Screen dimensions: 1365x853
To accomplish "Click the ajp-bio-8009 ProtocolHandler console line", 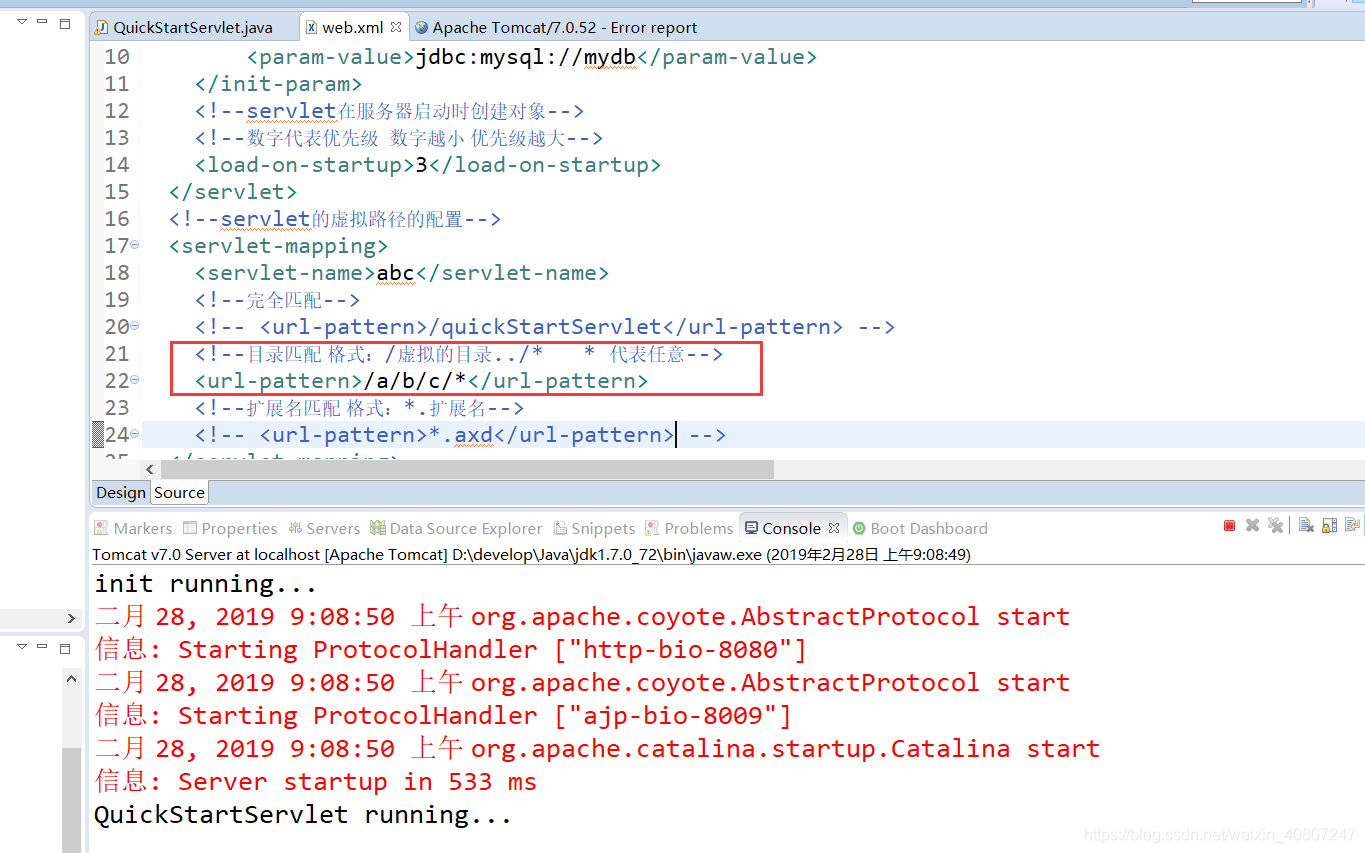I will point(443,715).
